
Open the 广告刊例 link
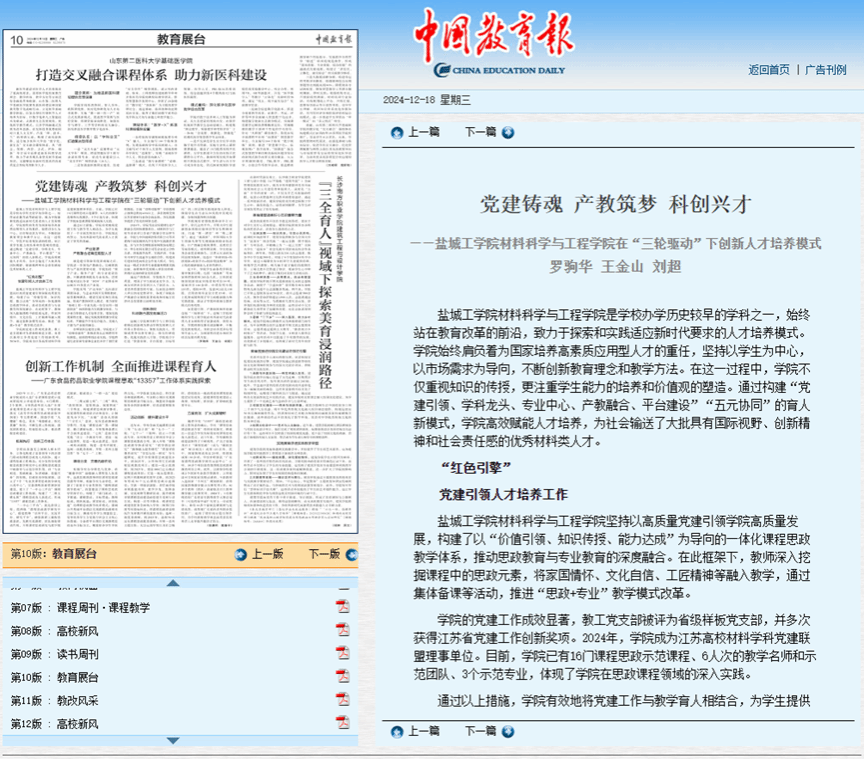coord(825,70)
